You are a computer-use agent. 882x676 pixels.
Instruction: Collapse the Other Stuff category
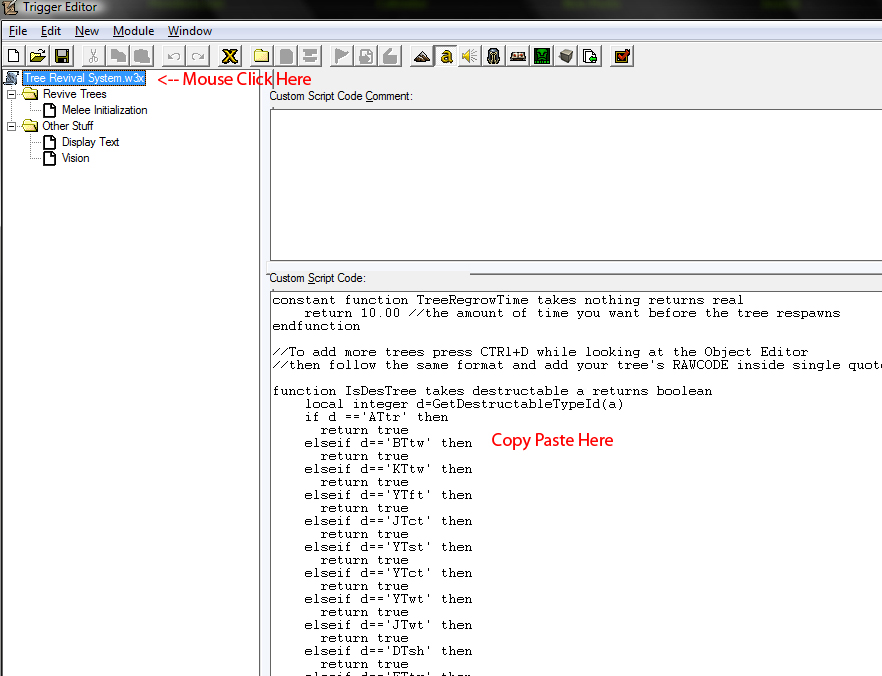[x=11, y=126]
